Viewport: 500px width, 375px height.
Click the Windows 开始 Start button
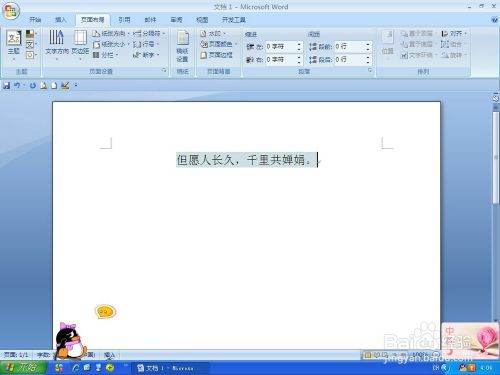pyautogui.click(x=23, y=368)
